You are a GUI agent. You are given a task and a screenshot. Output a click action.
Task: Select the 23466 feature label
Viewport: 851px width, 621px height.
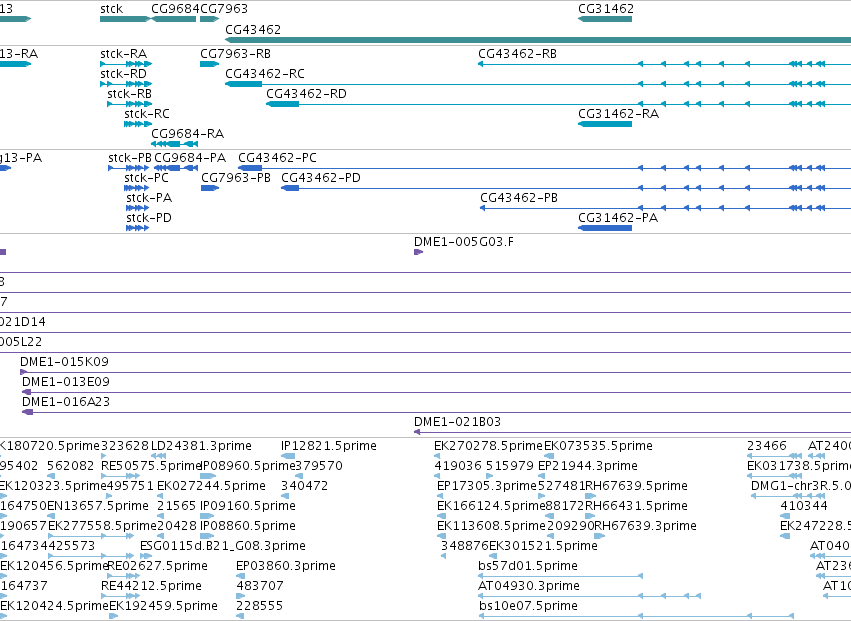(767, 446)
